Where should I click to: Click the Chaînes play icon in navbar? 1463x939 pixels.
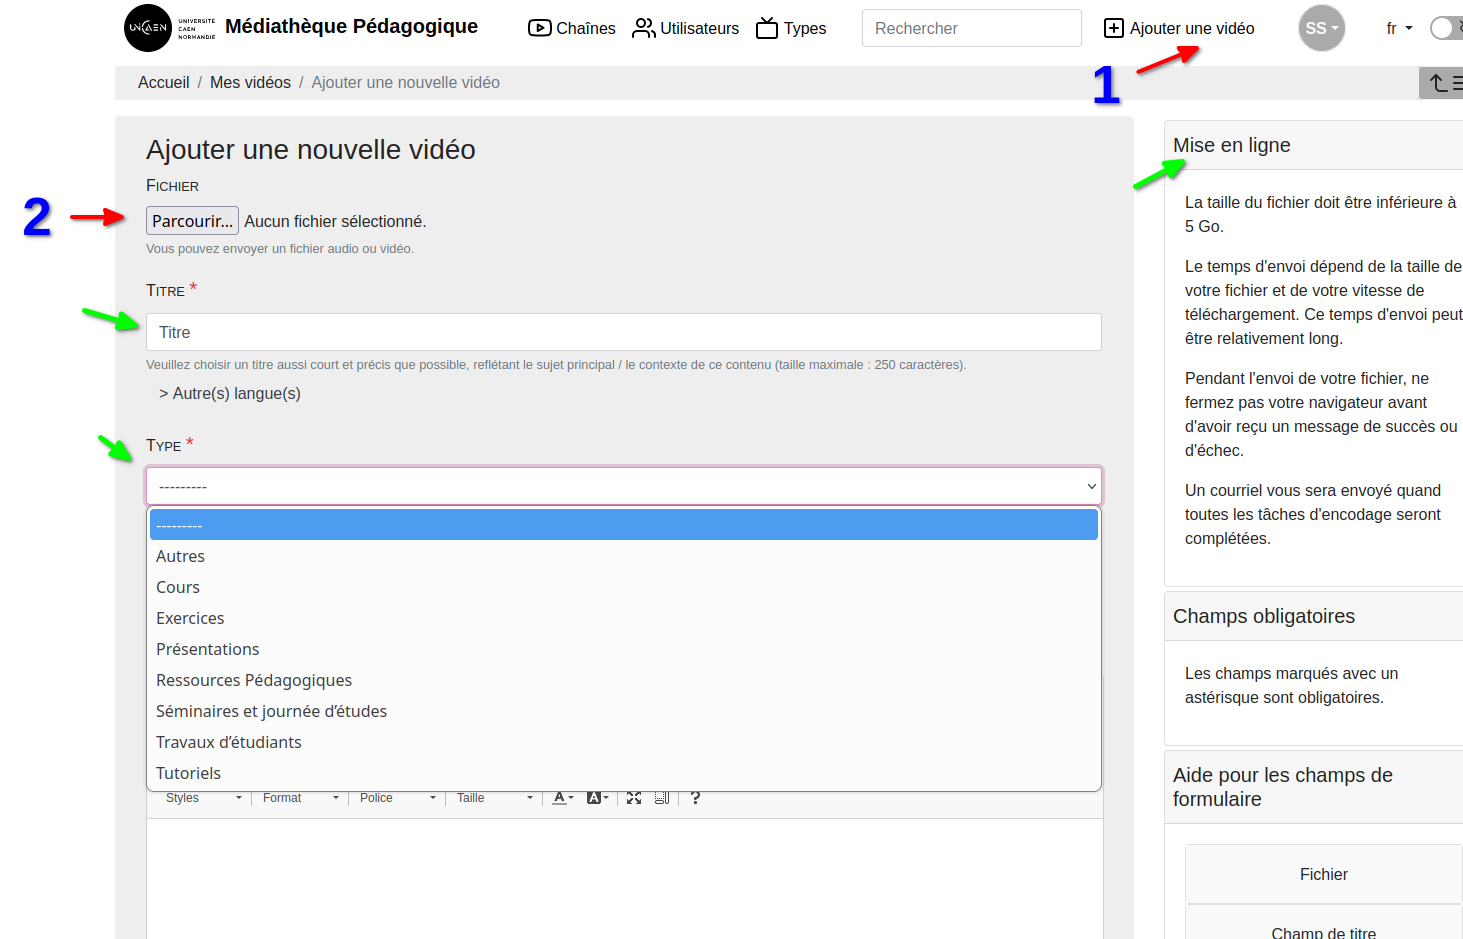[539, 28]
